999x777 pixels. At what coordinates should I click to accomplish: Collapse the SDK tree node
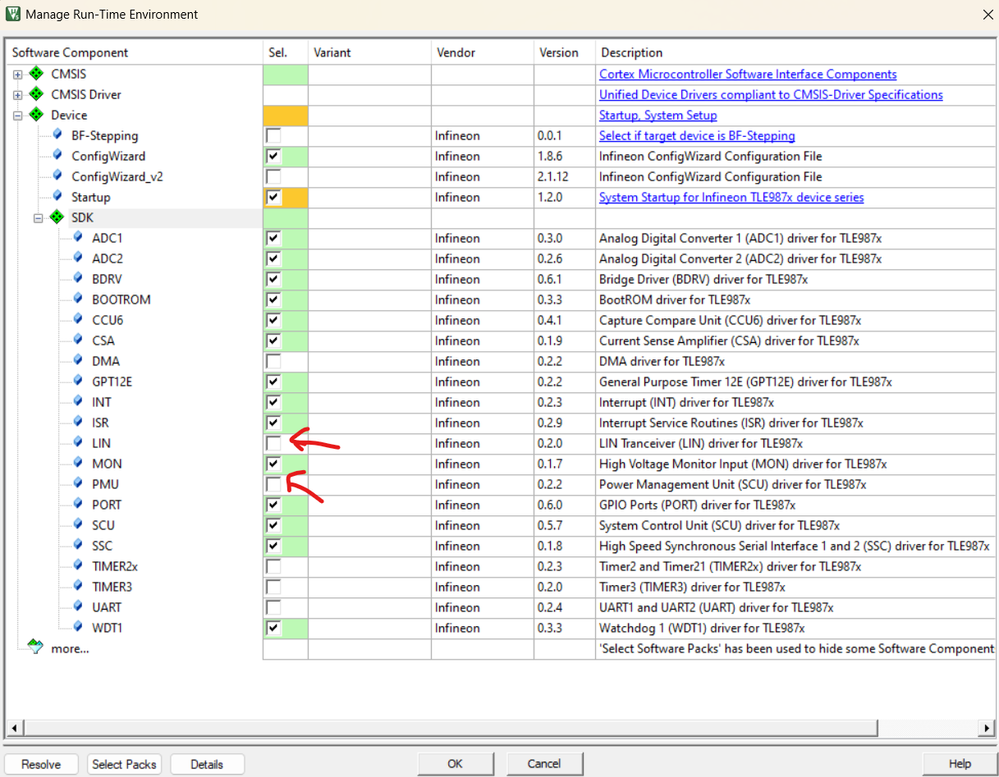[x=38, y=217]
